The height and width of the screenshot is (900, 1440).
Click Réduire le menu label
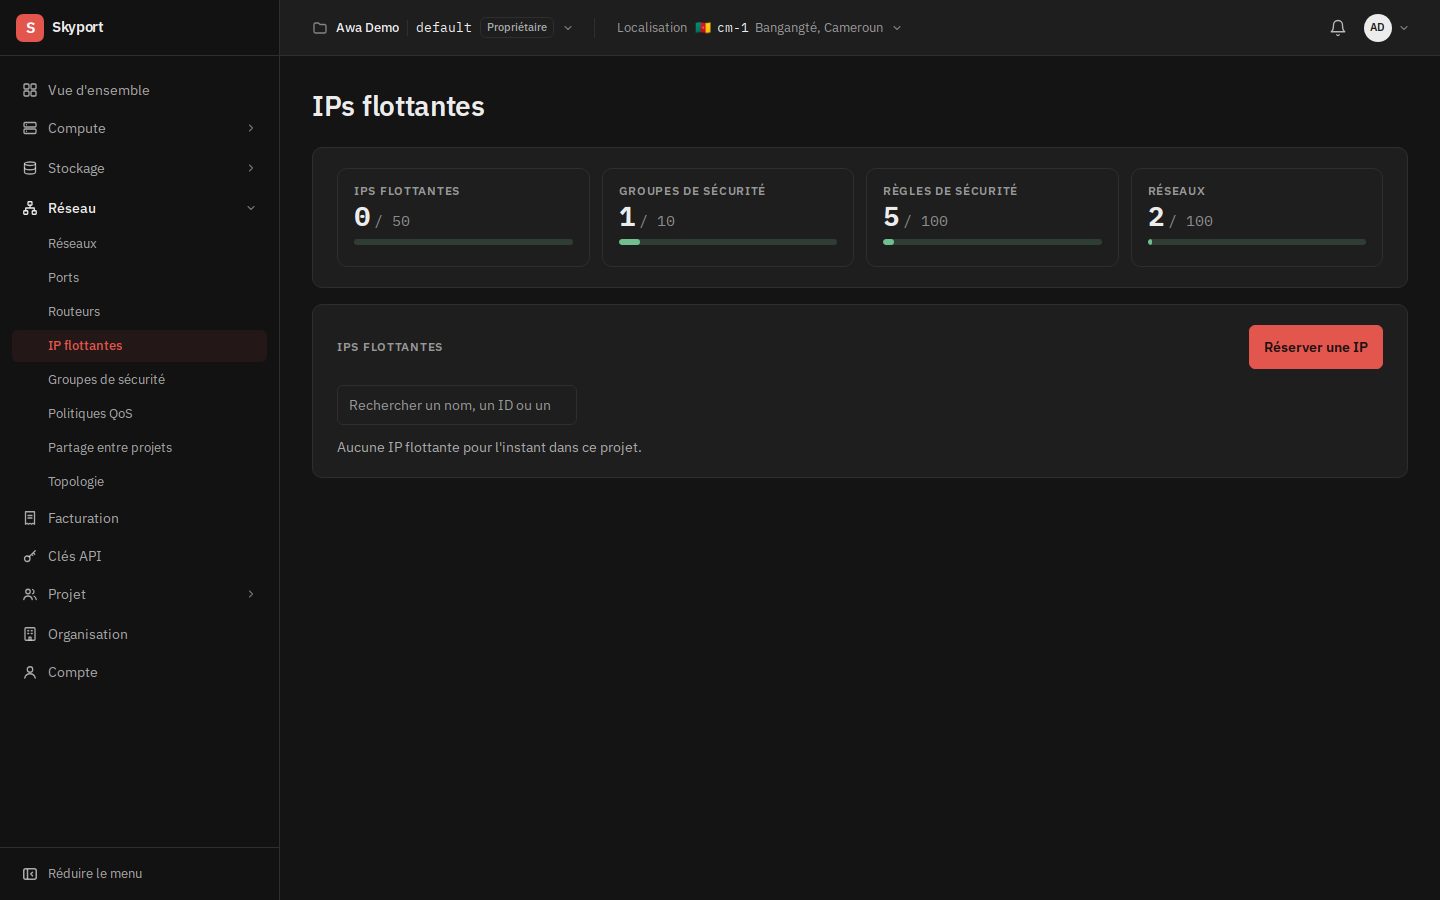95,874
